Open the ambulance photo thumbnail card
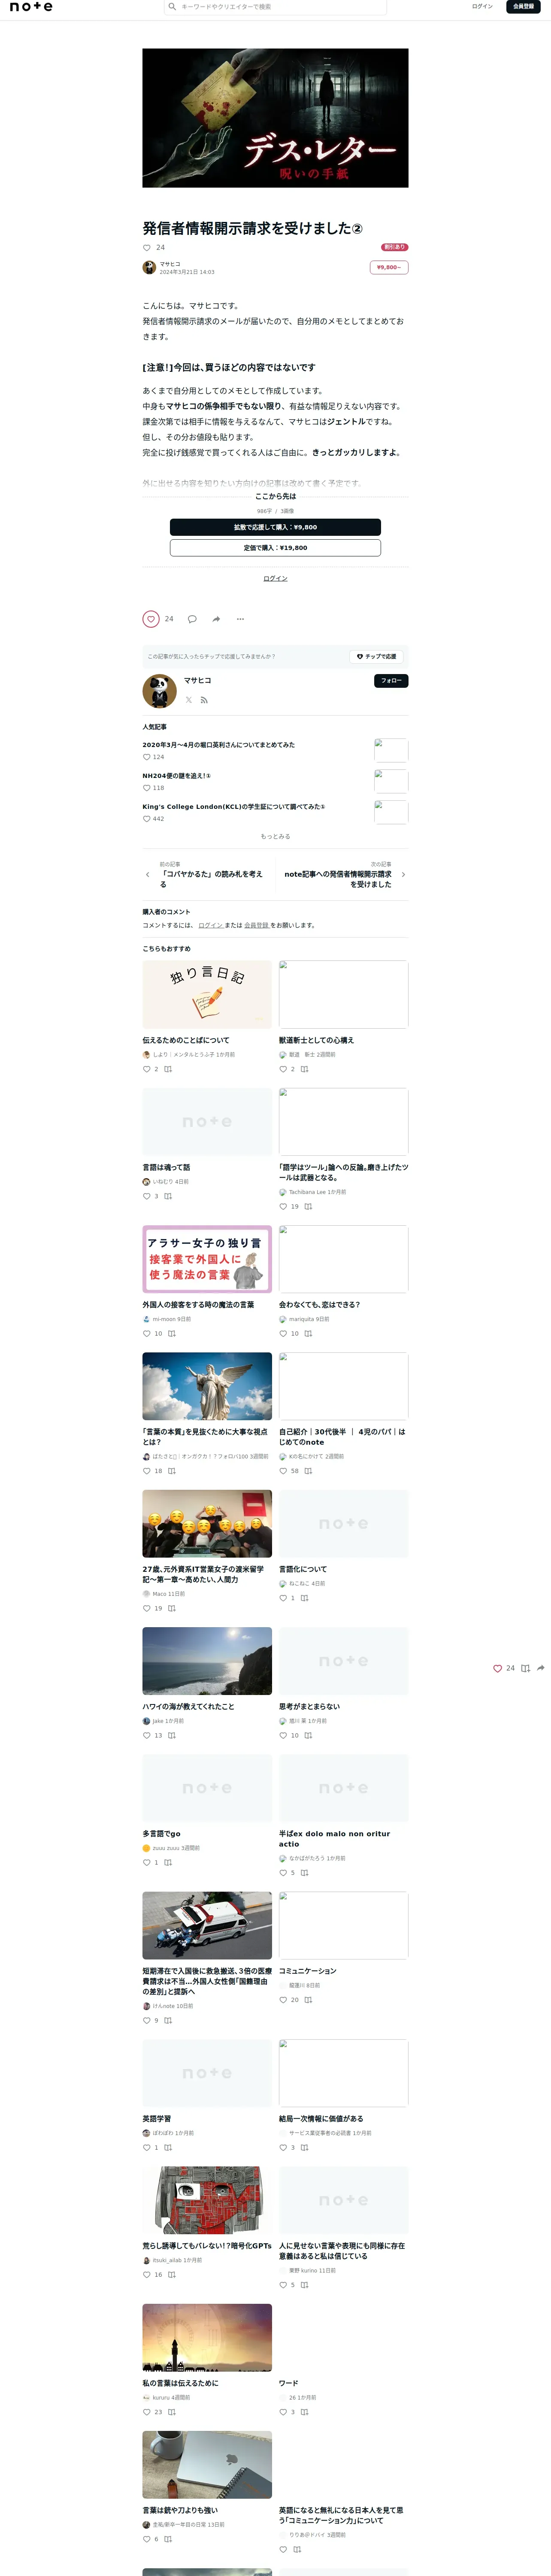551x2576 pixels. (x=207, y=1925)
